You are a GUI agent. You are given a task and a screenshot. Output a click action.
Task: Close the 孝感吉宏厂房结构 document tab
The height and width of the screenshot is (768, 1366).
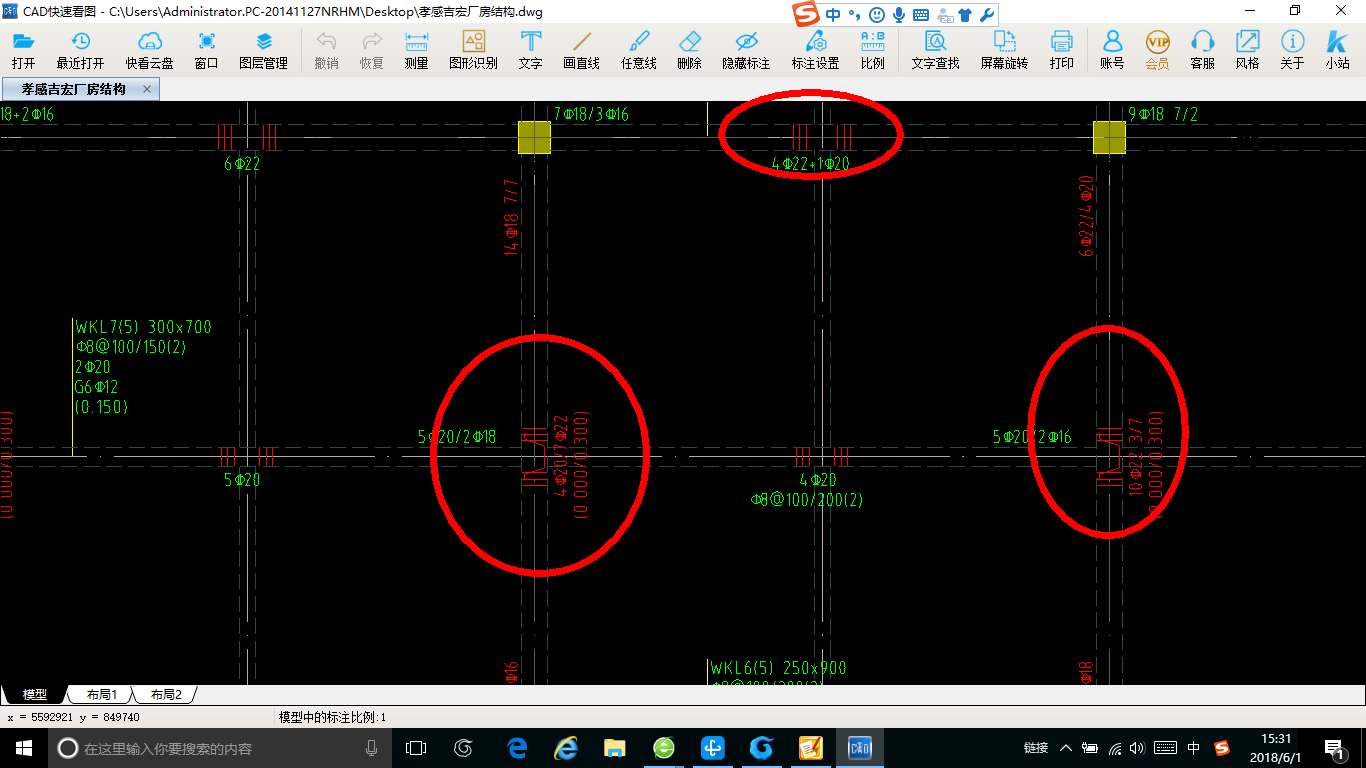click(x=147, y=89)
